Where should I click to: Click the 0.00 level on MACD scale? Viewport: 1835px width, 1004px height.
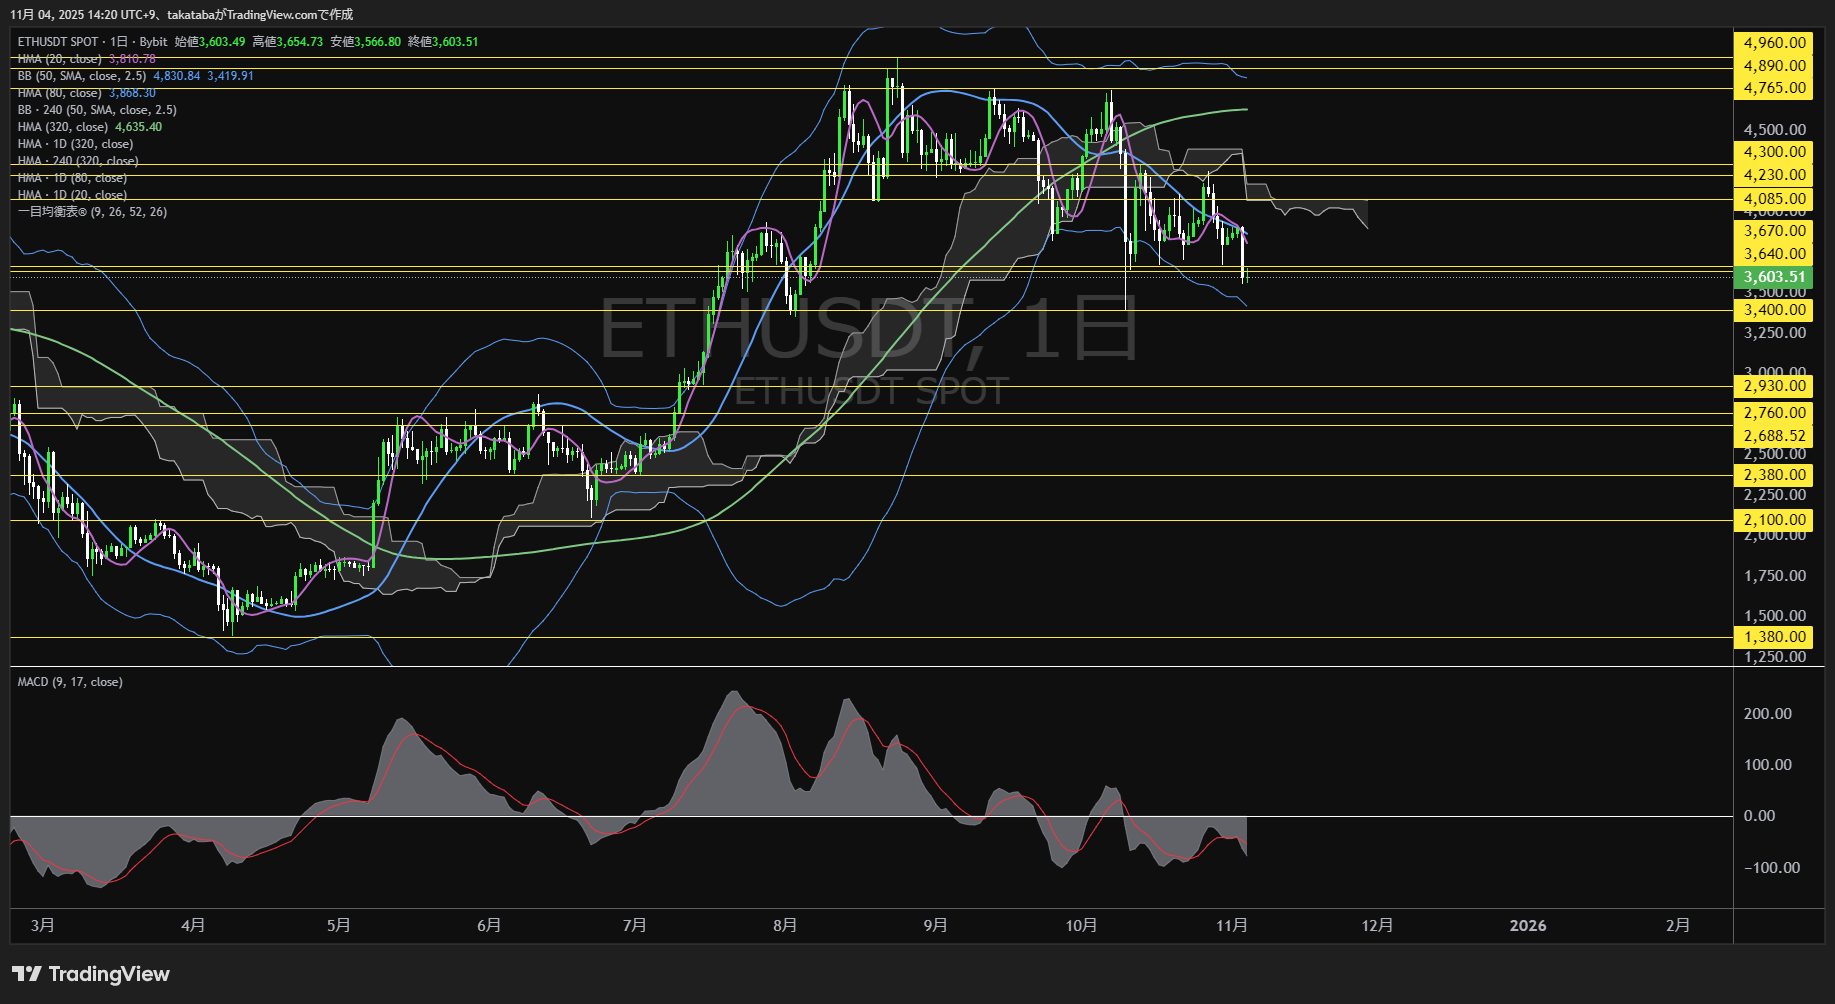(x=1759, y=816)
